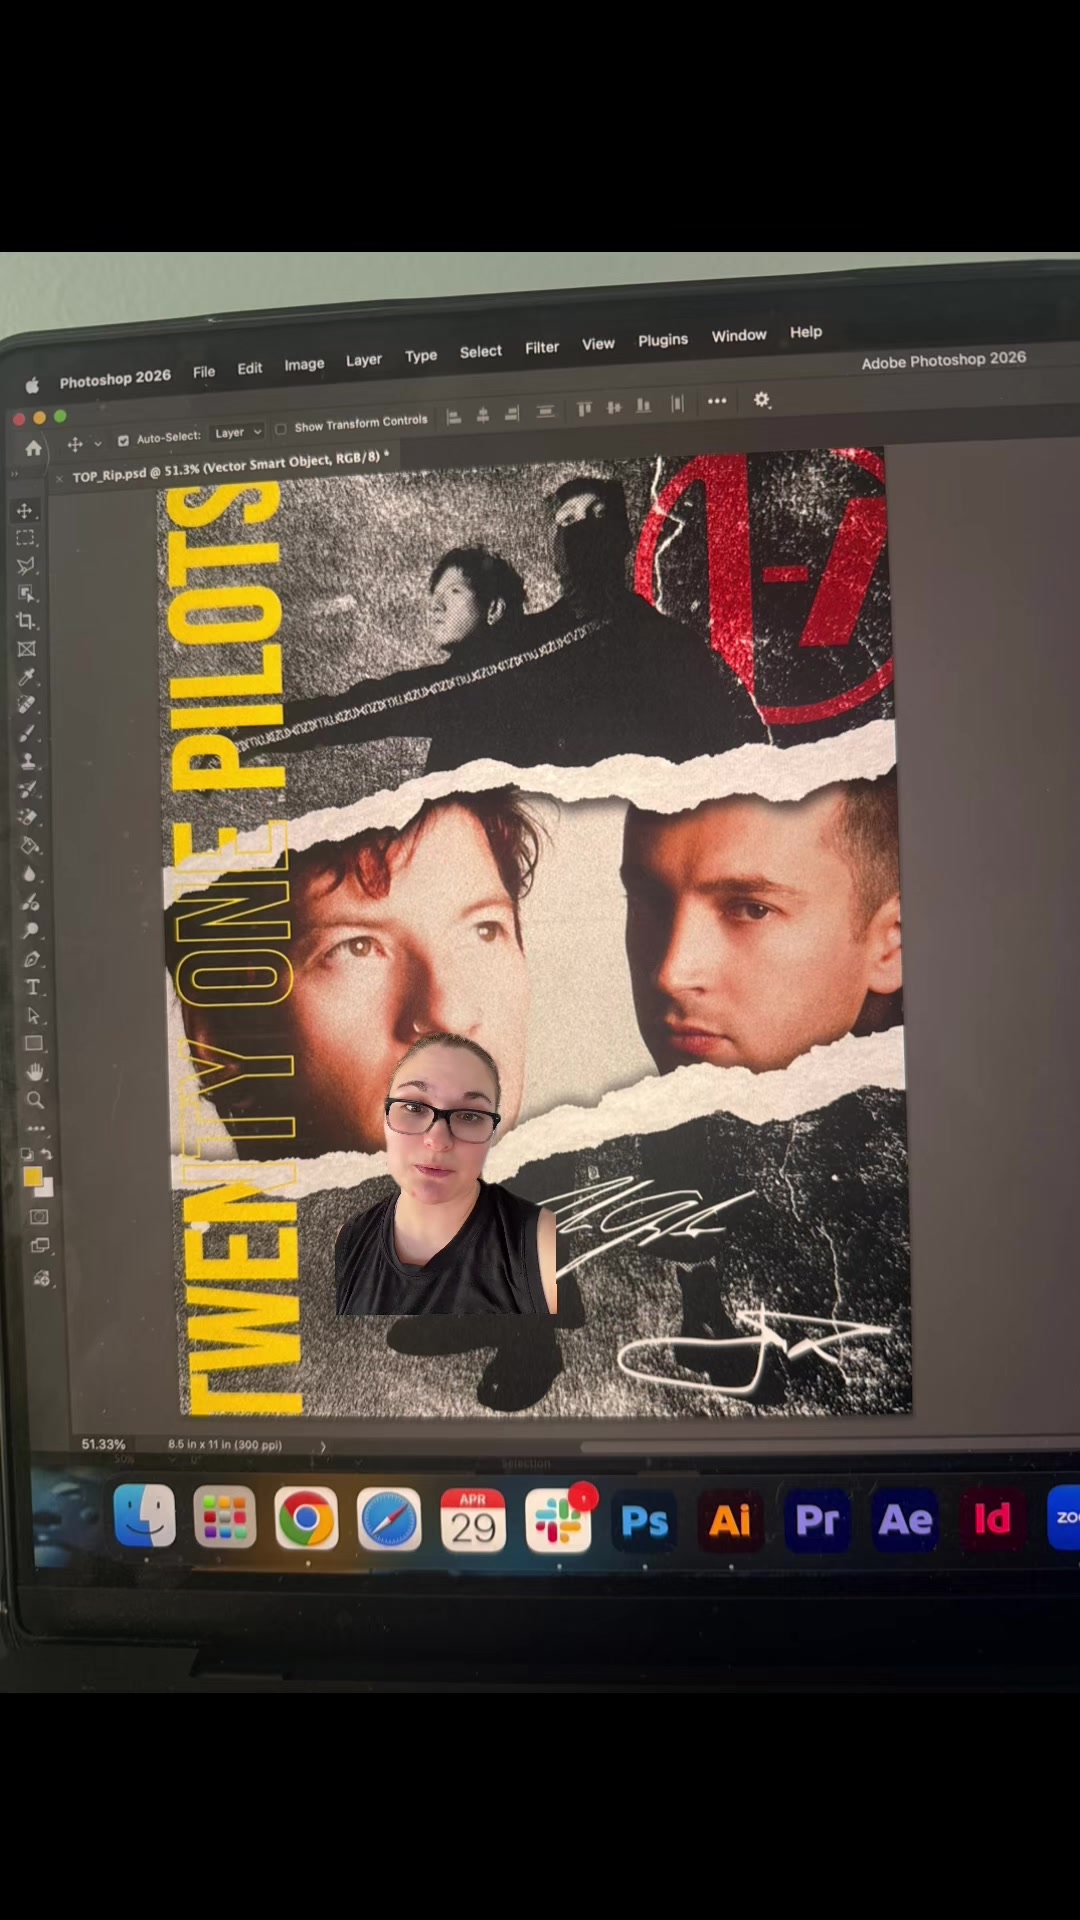1080x1920 pixels.
Task: Align vertical centers
Action: tap(614, 407)
